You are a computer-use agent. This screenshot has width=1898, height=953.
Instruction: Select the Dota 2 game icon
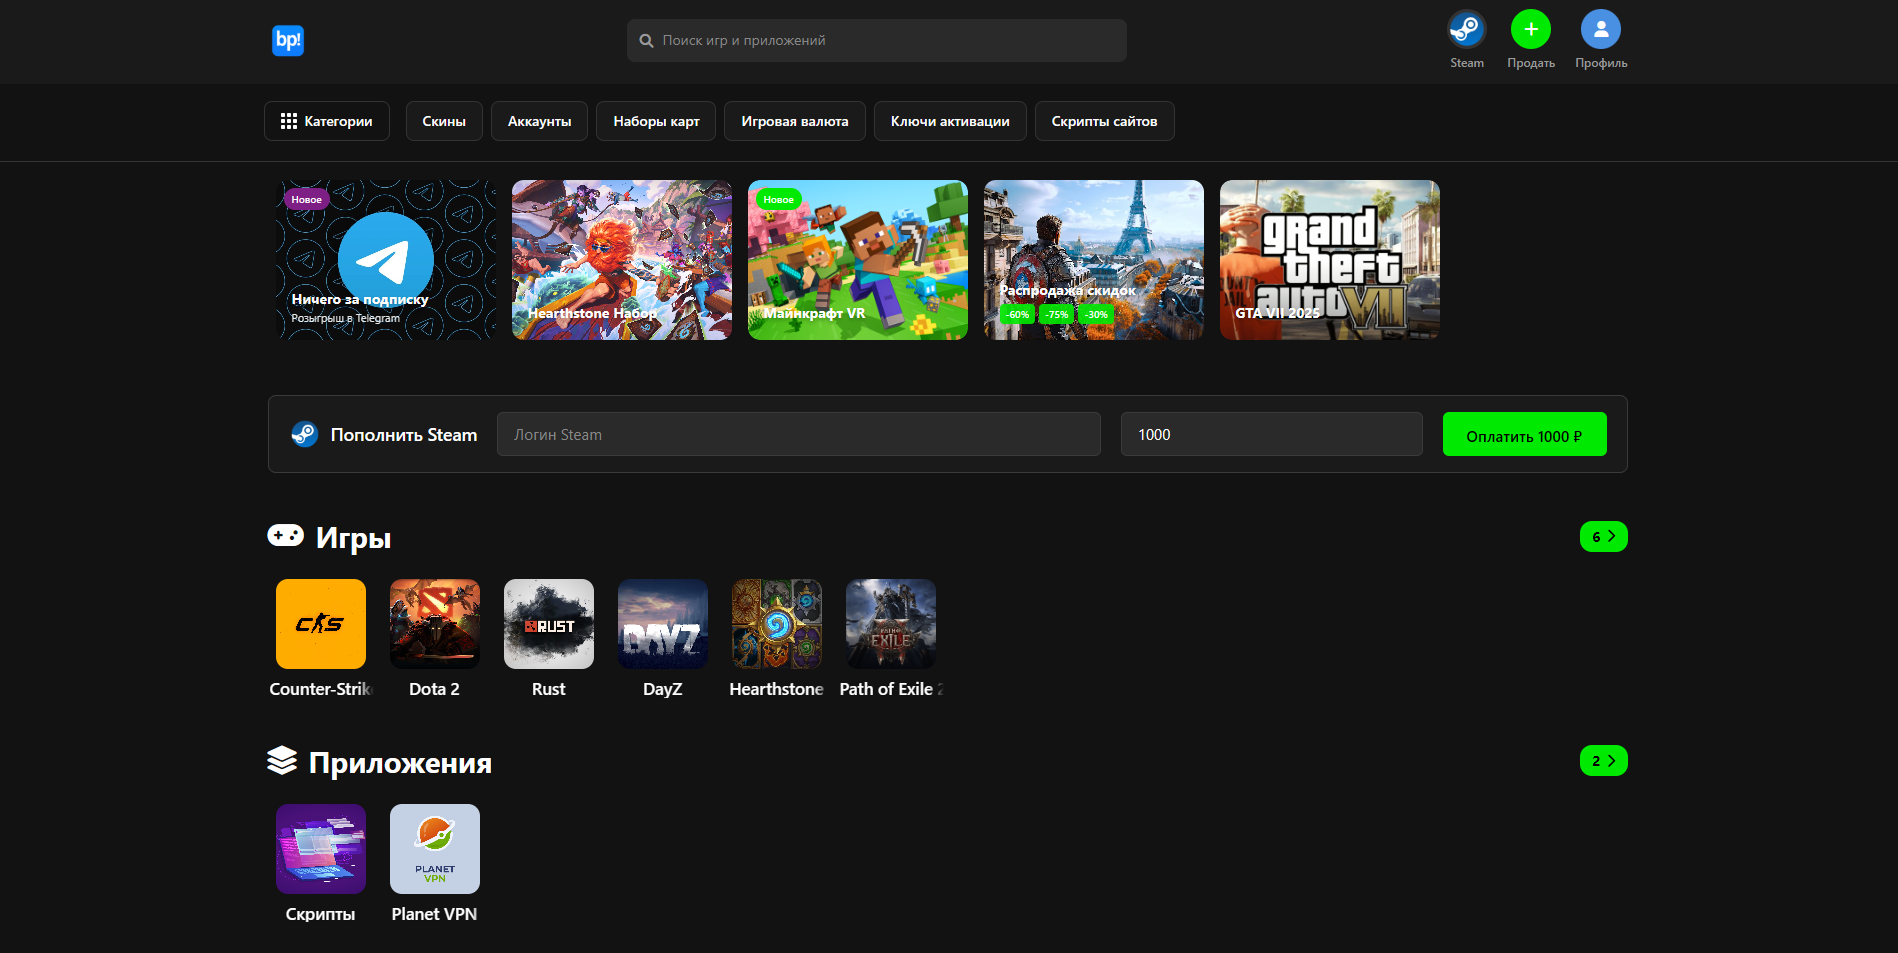click(x=435, y=624)
